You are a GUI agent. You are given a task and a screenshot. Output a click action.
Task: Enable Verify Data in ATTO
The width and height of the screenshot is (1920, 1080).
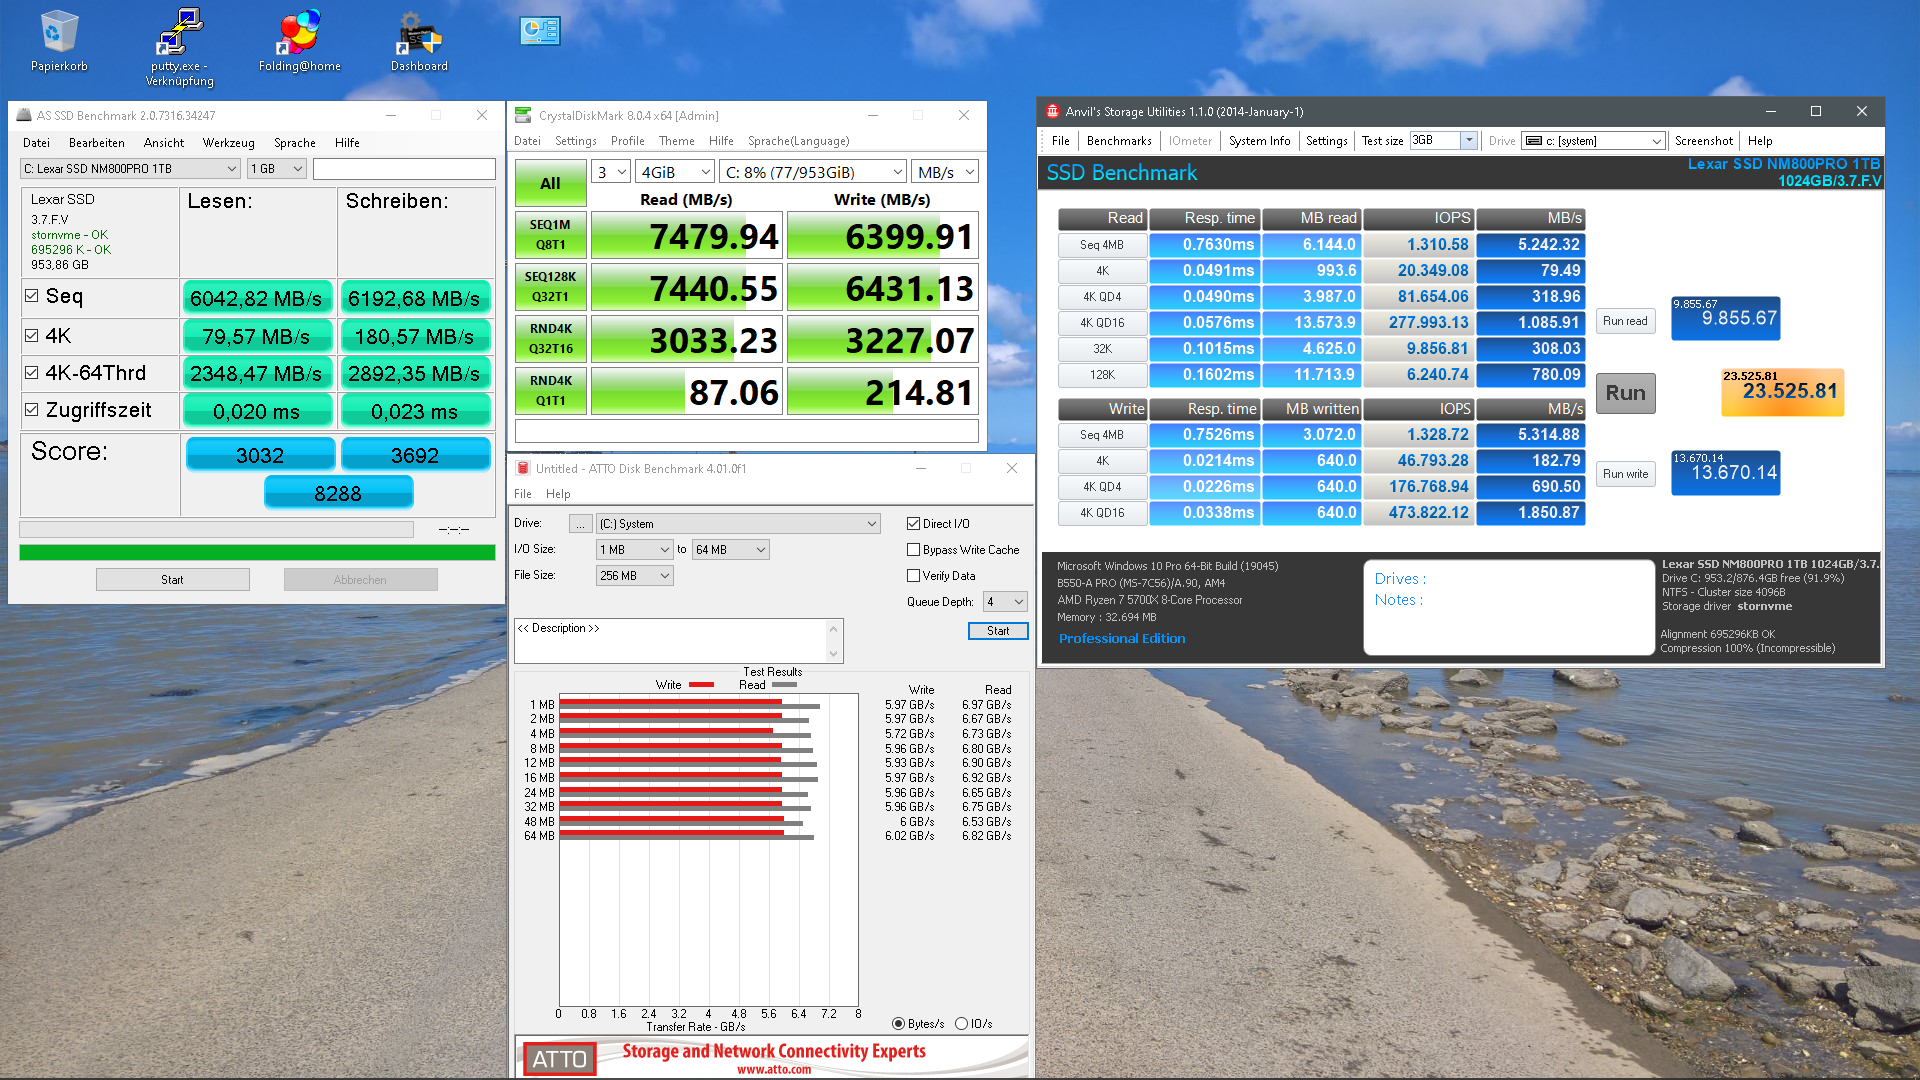point(913,576)
